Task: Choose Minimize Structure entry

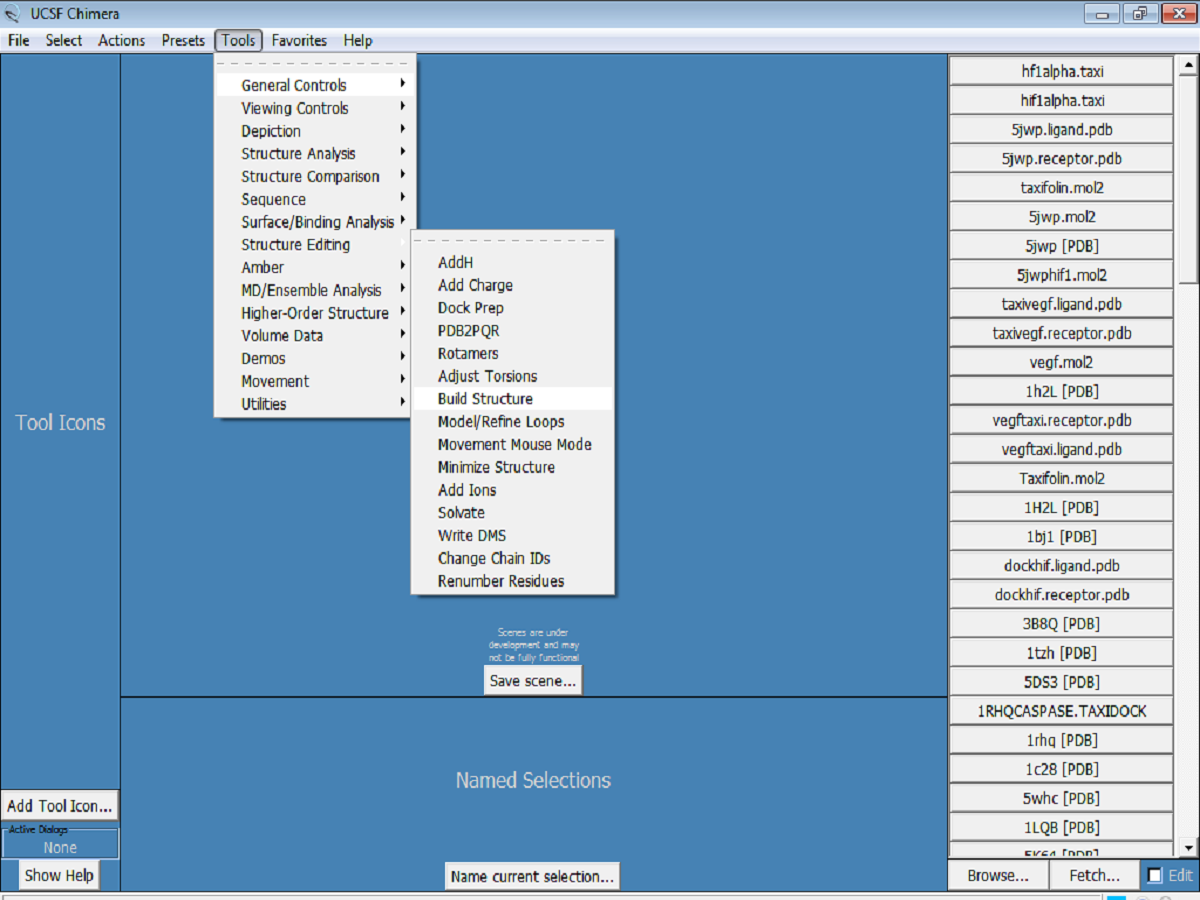Action: point(513,467)
